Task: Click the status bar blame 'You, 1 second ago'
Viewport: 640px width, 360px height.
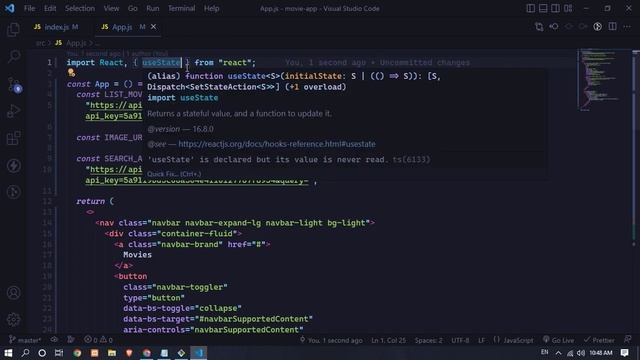Action: click(331, 340)
